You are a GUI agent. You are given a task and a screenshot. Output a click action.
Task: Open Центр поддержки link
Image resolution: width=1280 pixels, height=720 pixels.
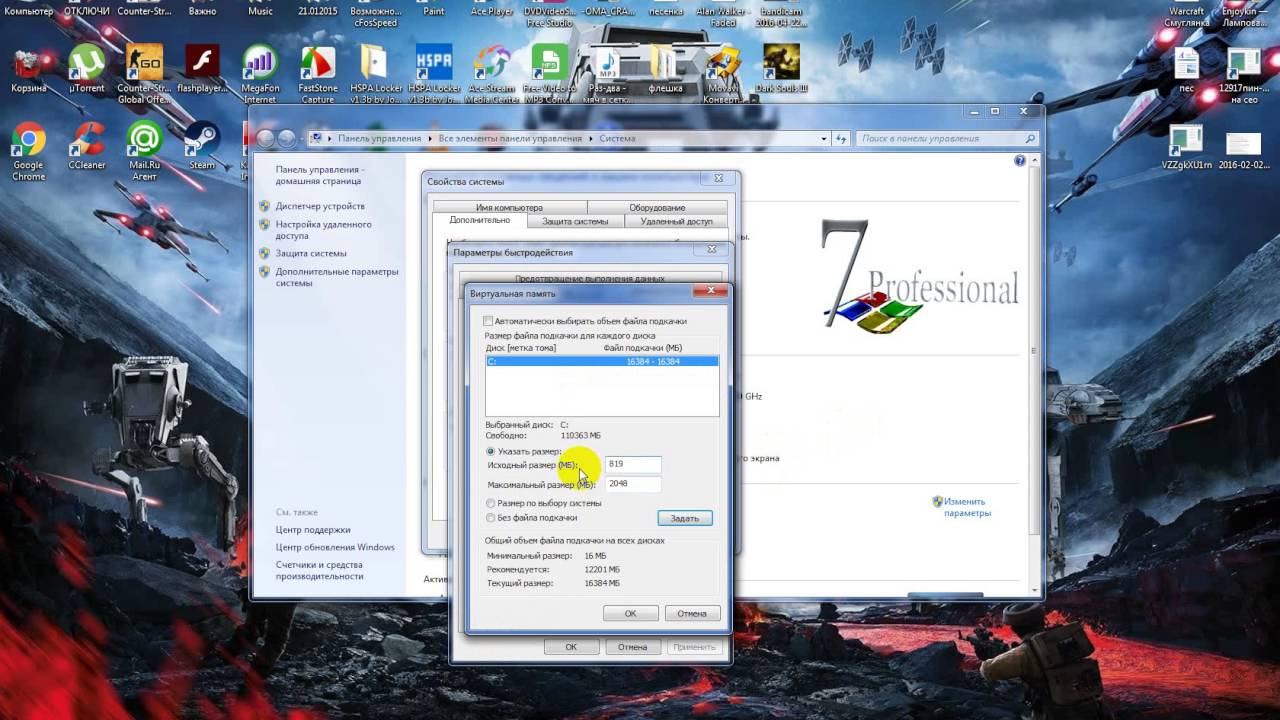(x=313, y=530)
